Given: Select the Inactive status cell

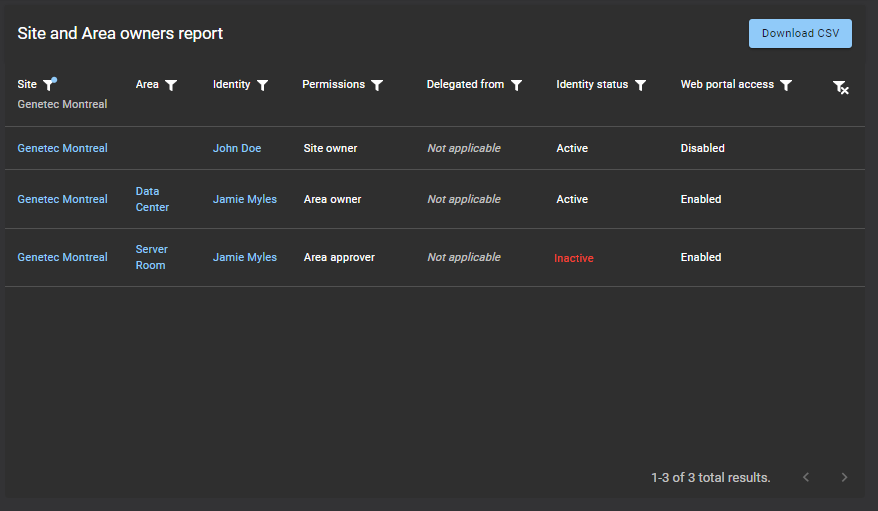Looking at the screenshot, I should (x=574, y=258).
